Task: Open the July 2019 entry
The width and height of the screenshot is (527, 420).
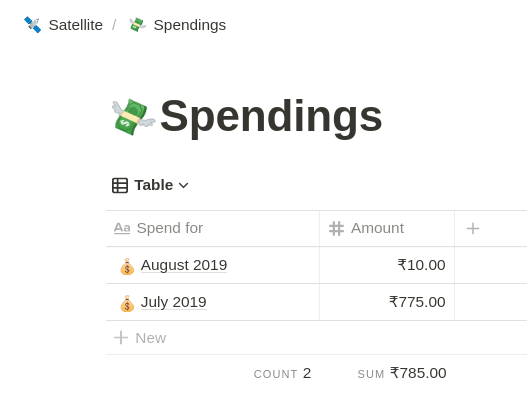Action: (x=173, y=302)
